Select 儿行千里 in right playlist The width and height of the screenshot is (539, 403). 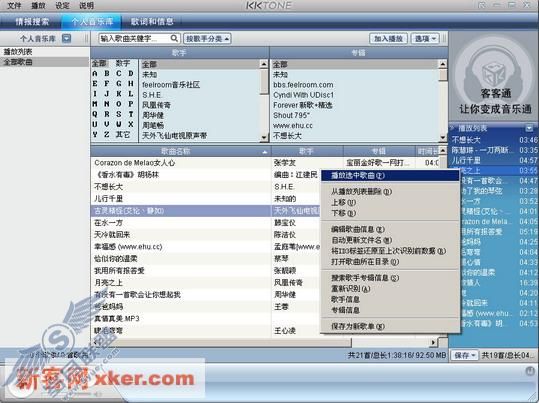click(x=494, y=160)
